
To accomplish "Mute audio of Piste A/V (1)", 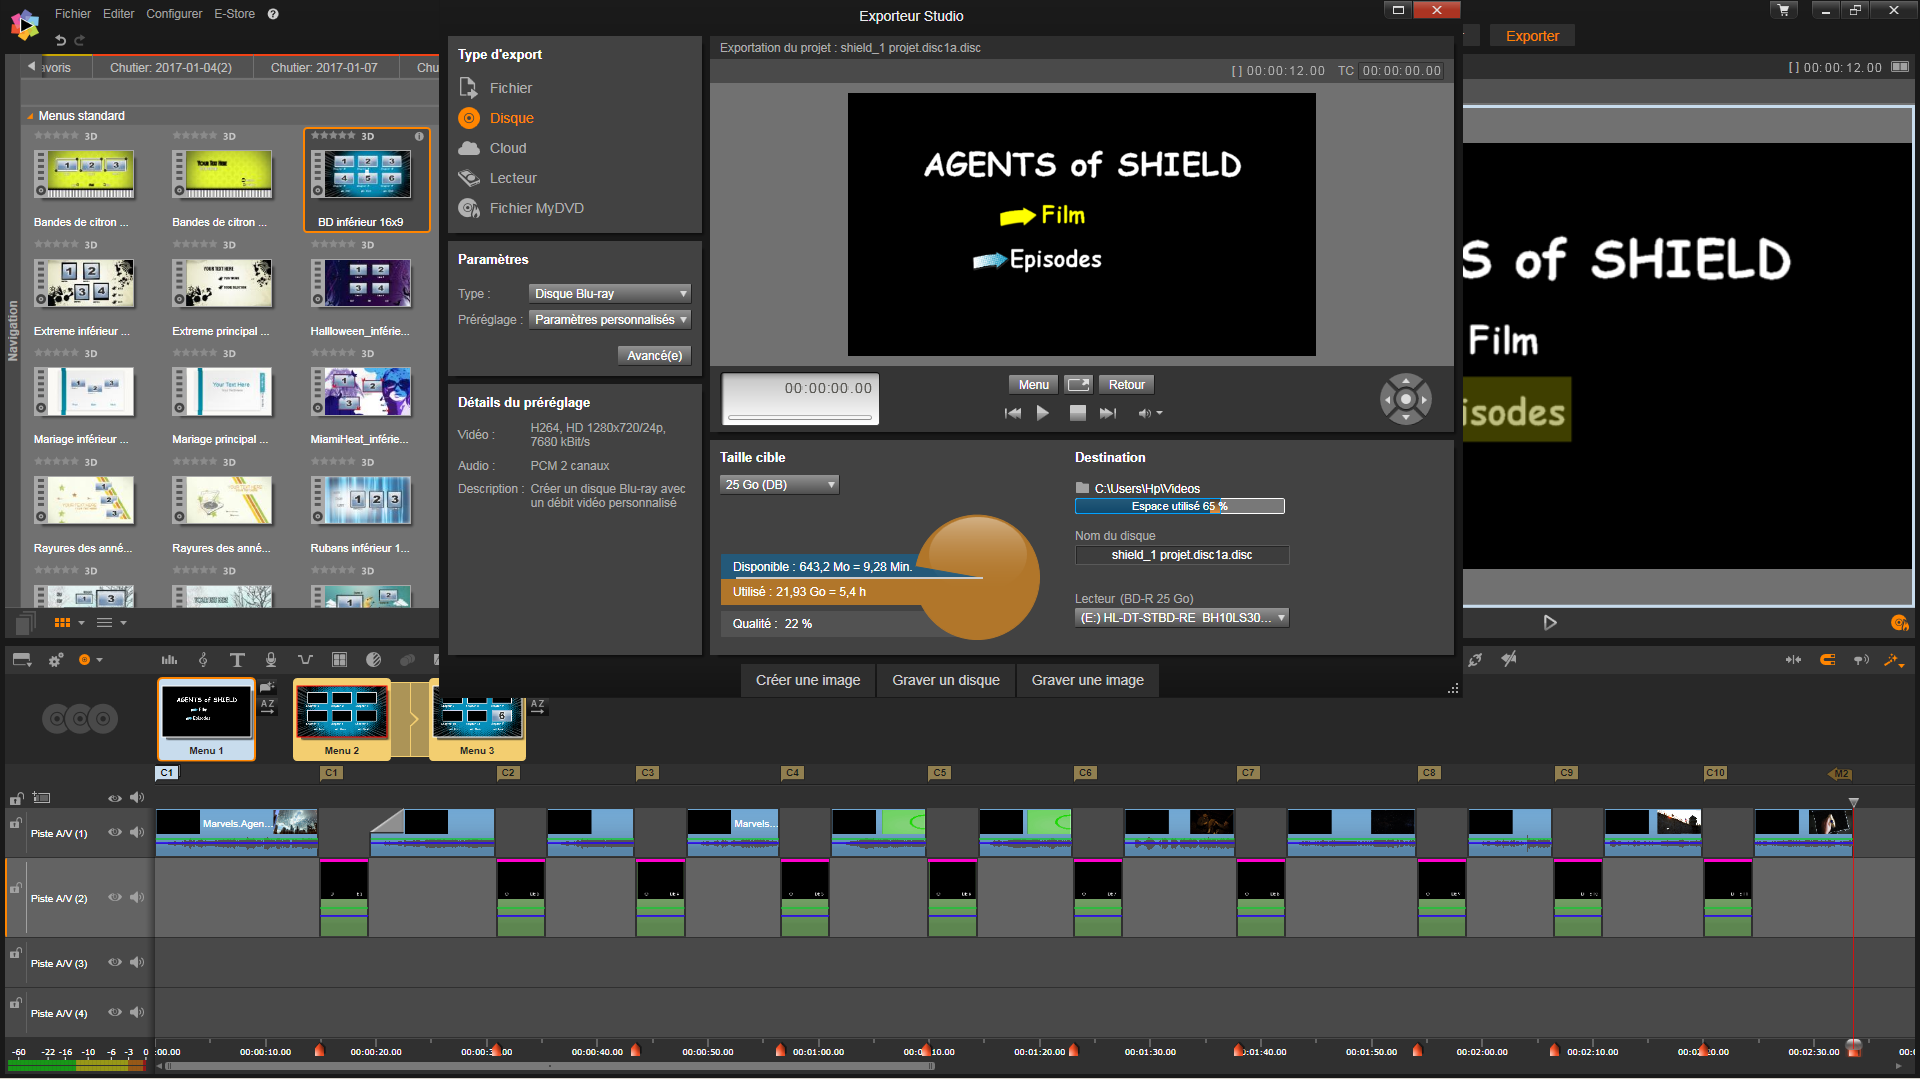I will (x=137, y=832).
